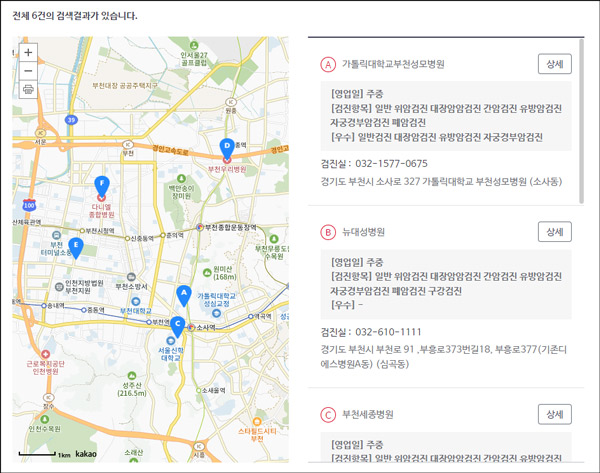600x473 pixels.
Task: Select map marker C near 소사역
Action: coord(178,327)
